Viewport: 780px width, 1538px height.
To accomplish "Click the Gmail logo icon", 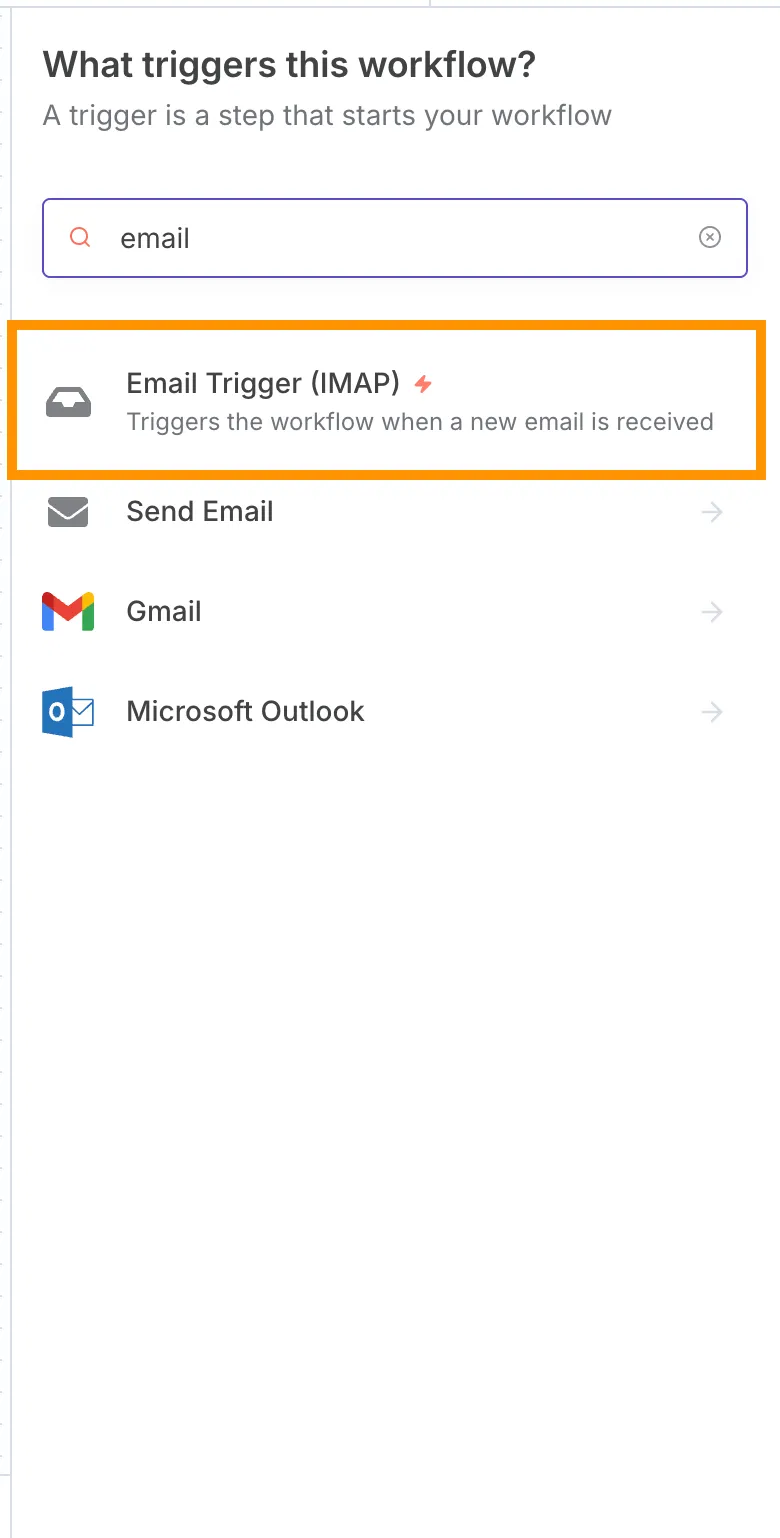I will tap(68, 611).
